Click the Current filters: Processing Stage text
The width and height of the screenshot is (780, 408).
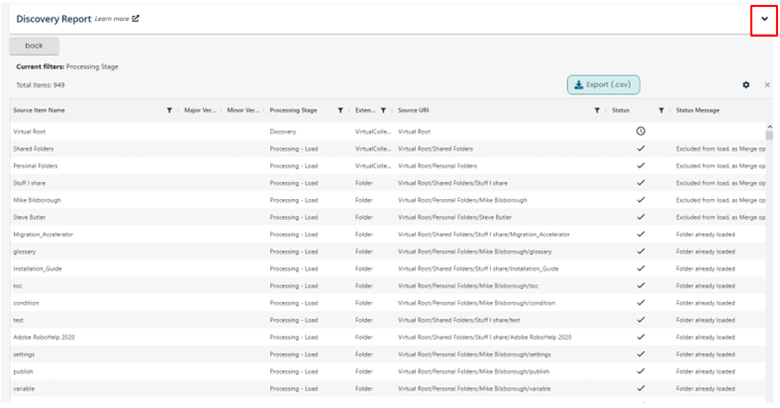[67, 67]
